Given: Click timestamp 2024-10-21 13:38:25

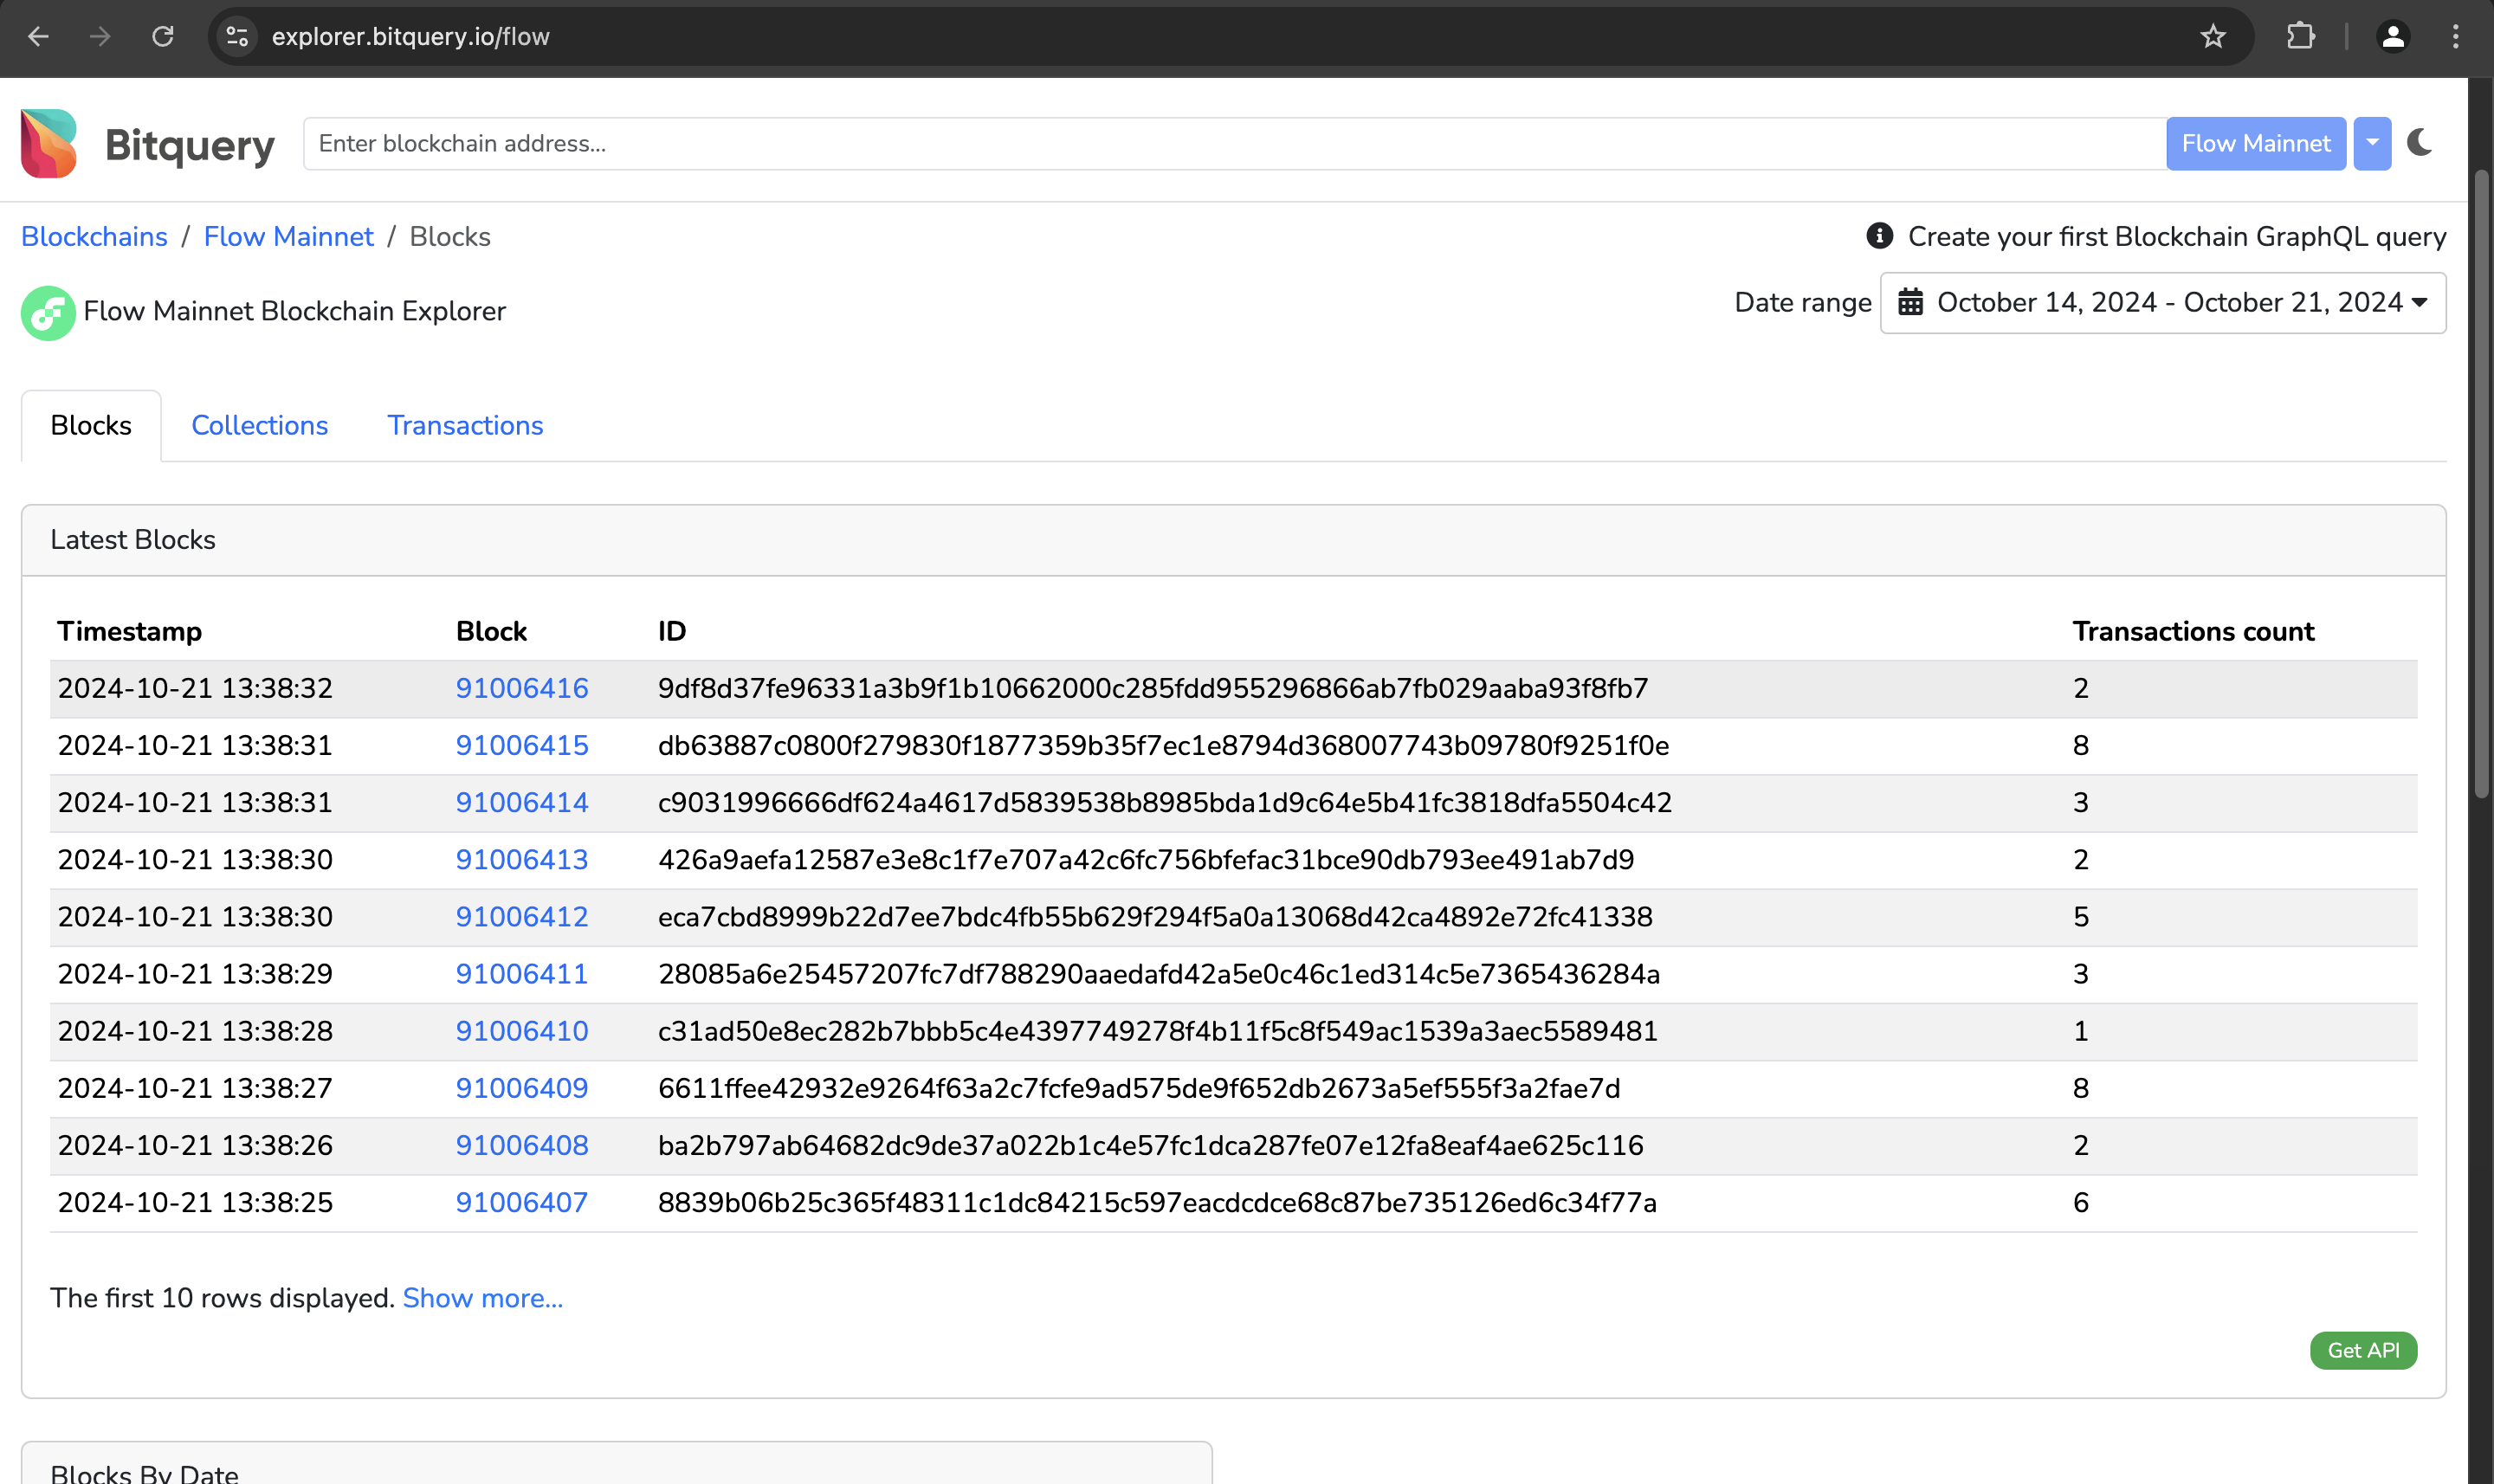Looking at the screenshot, I should click(195, 1202).
